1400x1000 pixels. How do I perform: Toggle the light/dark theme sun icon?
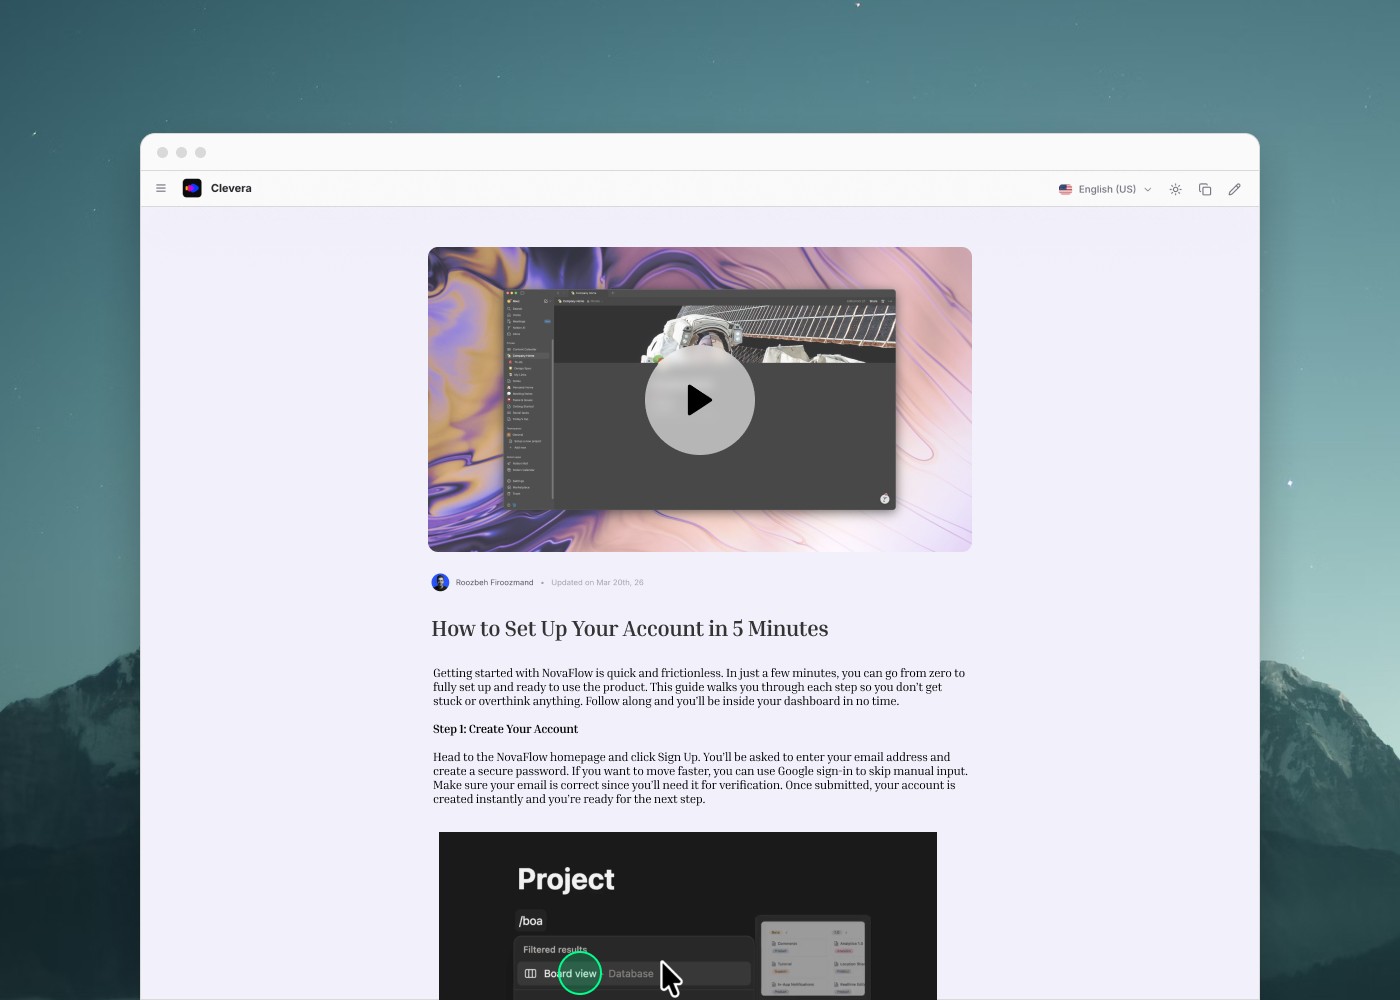(x=1176, y=189)
